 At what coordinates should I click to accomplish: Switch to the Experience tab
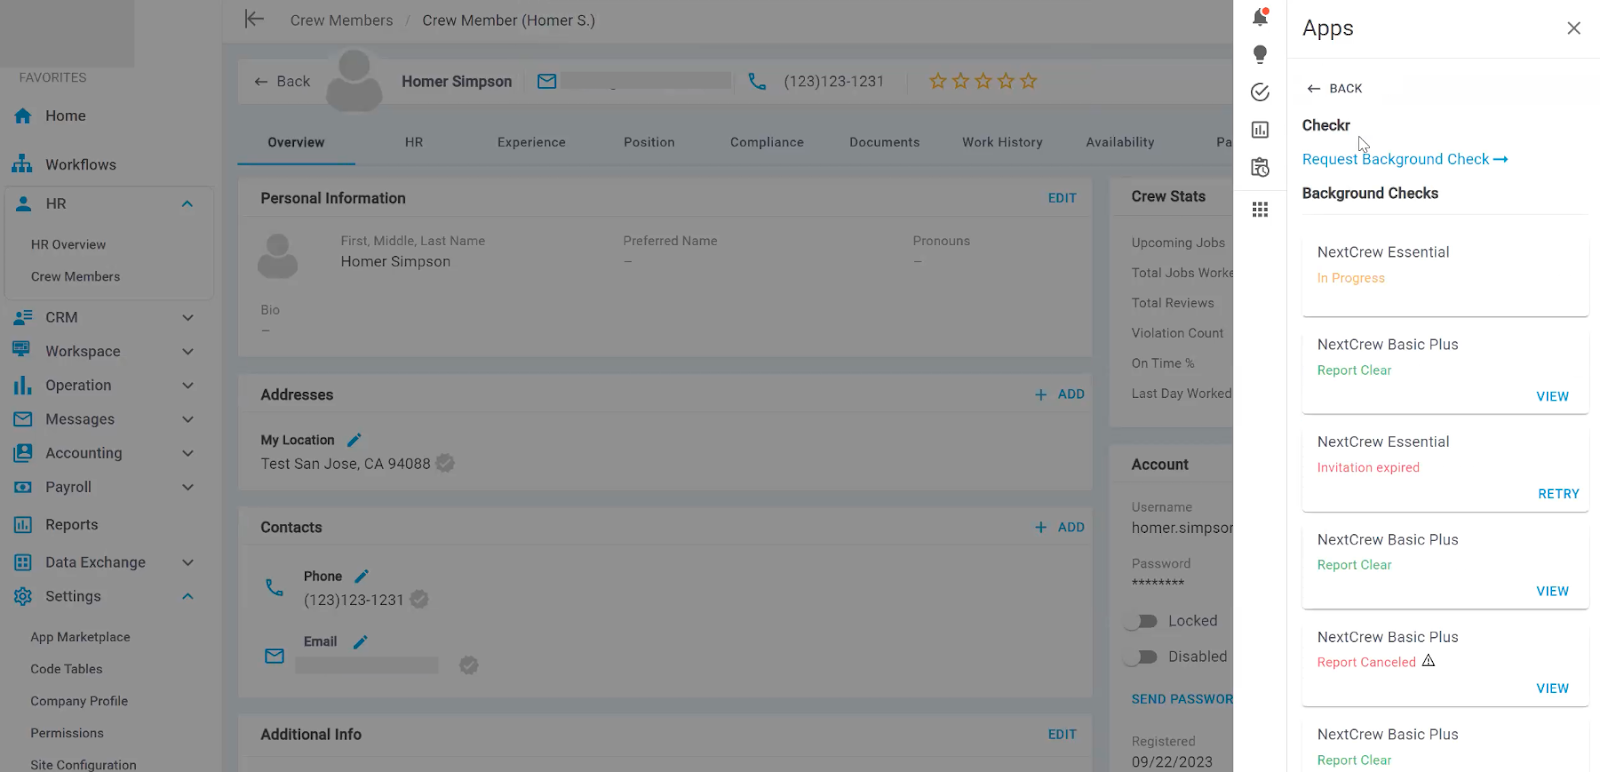point(531,142)
